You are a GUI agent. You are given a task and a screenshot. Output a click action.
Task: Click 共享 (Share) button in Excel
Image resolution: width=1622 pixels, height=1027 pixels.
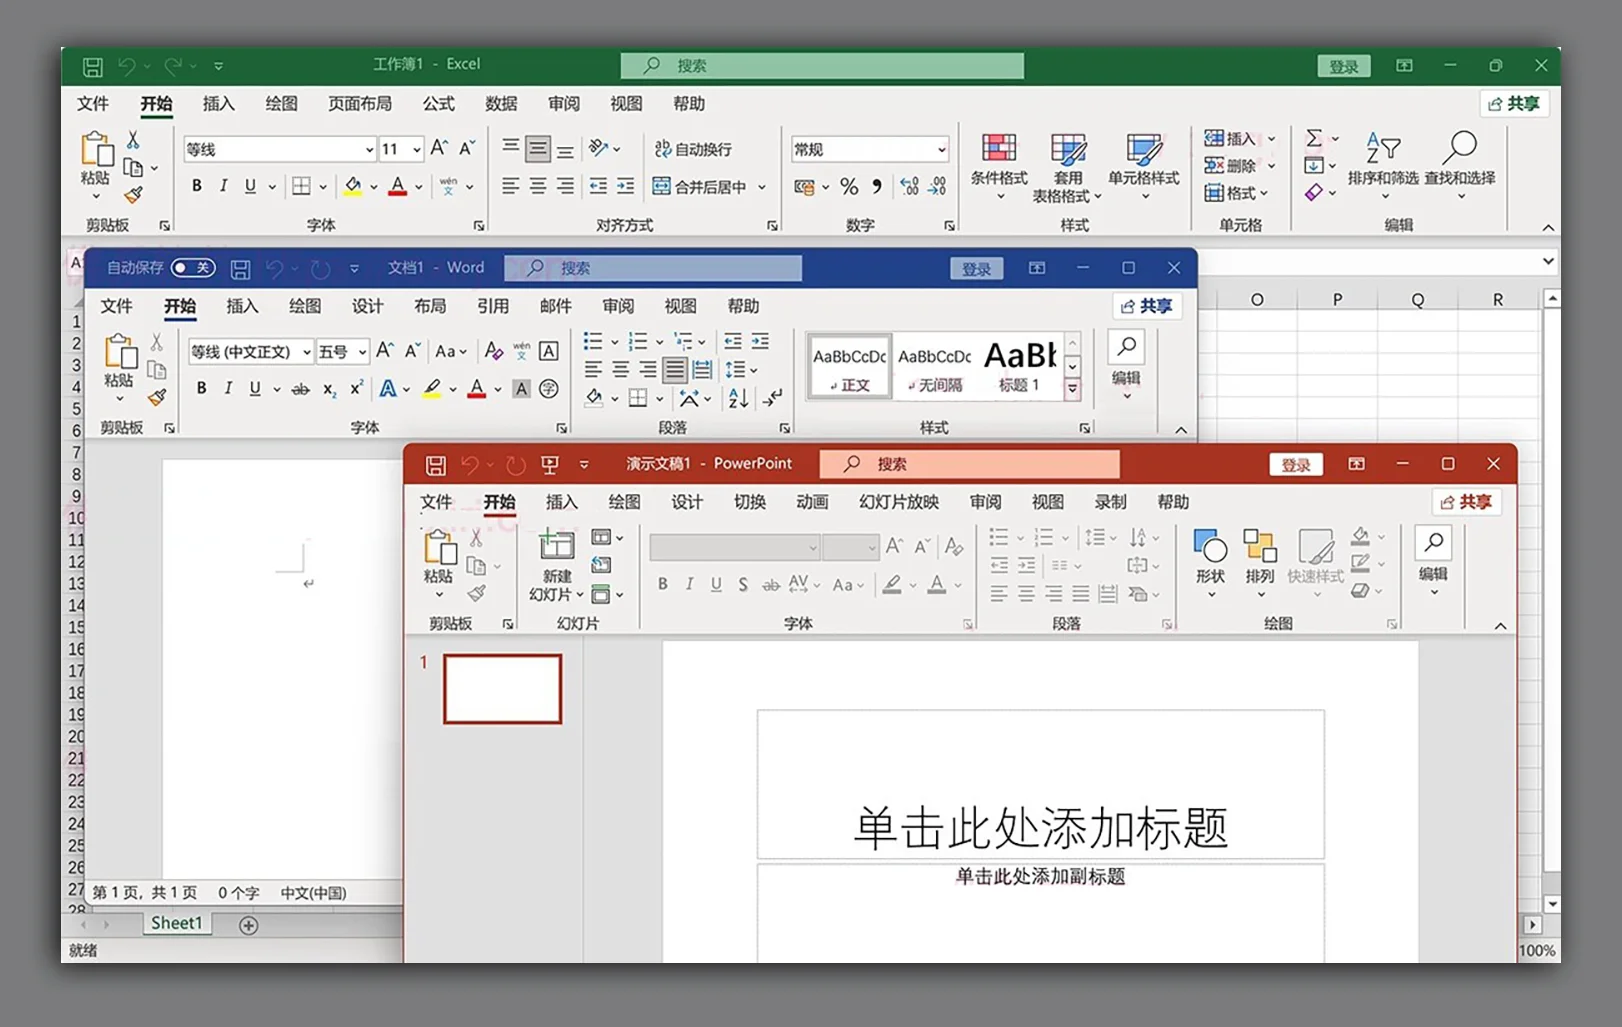click(x=1514, y=104)
